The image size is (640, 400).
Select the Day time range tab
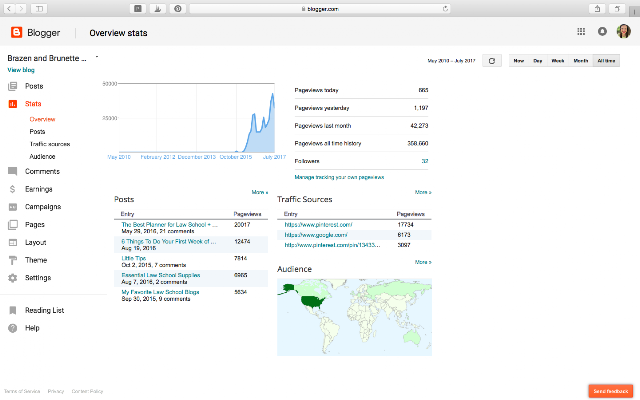click(538, 61)
